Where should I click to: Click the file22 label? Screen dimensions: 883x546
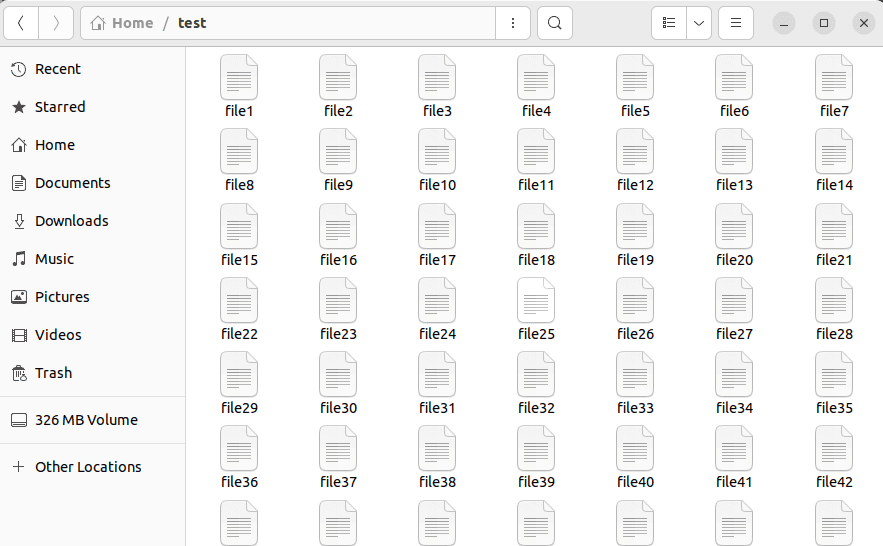[239, 334]
